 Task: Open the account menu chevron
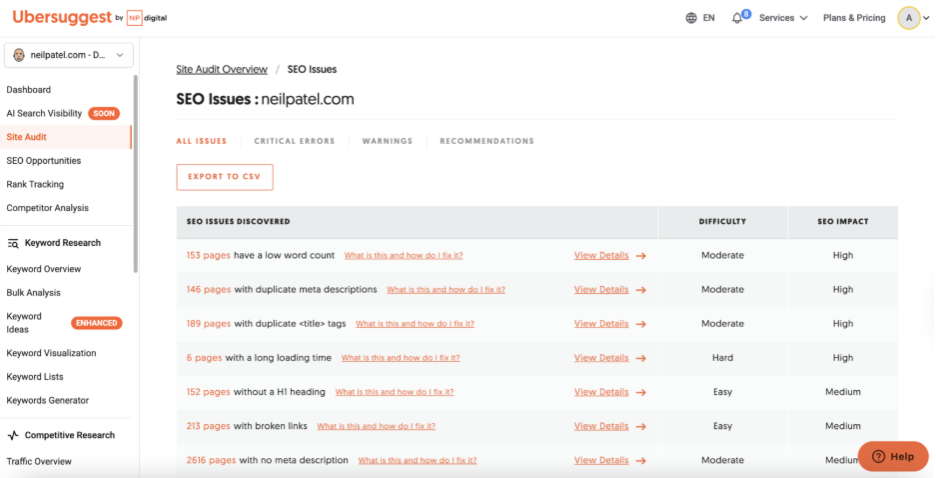click(926, 18)
